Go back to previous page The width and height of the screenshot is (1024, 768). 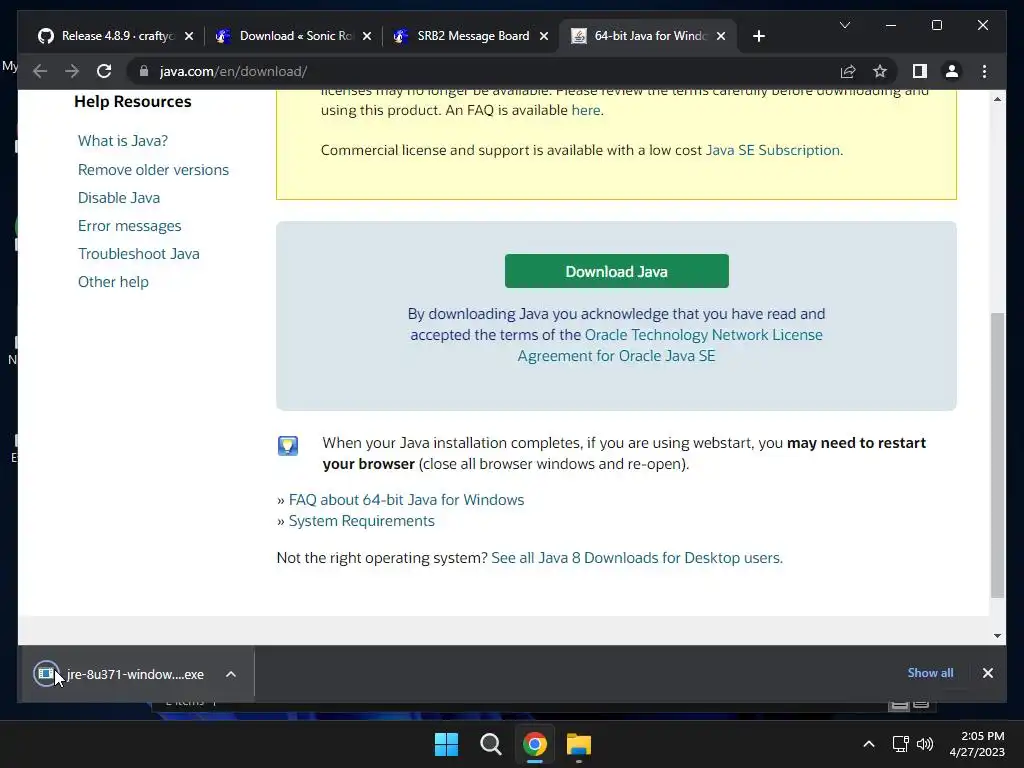tap(40, 71)
